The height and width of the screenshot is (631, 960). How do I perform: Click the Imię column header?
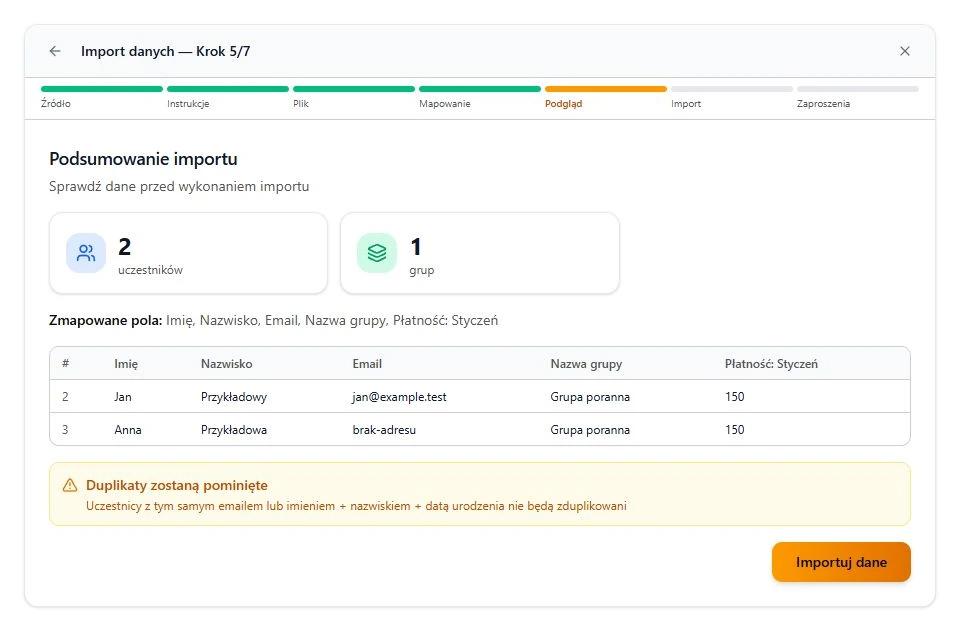pyautogui.click(x=126, y=364)
